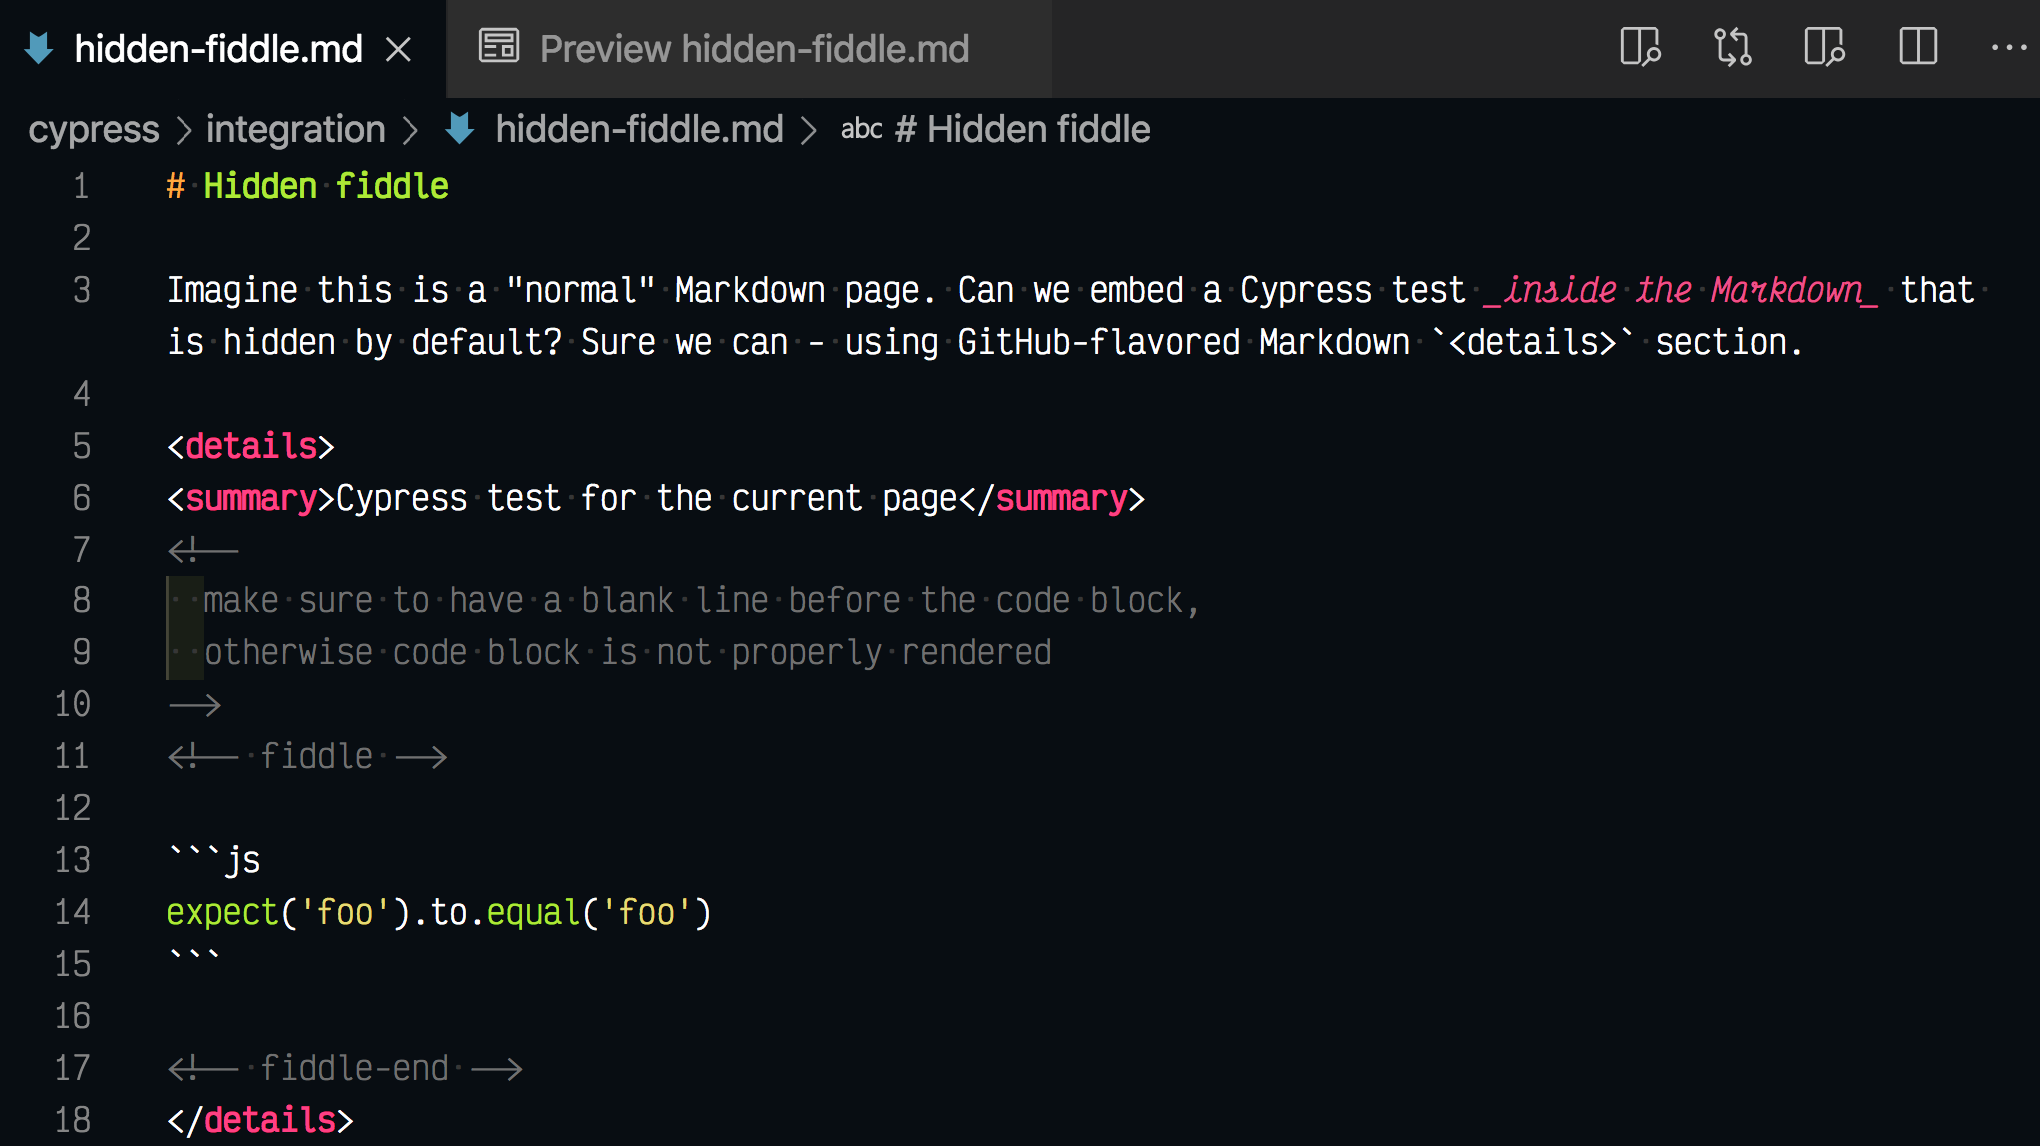Open Preview to the Side icon
Image resolution: width=2040 pixels, height=1146 pixels.
(x=1640, y=47)
